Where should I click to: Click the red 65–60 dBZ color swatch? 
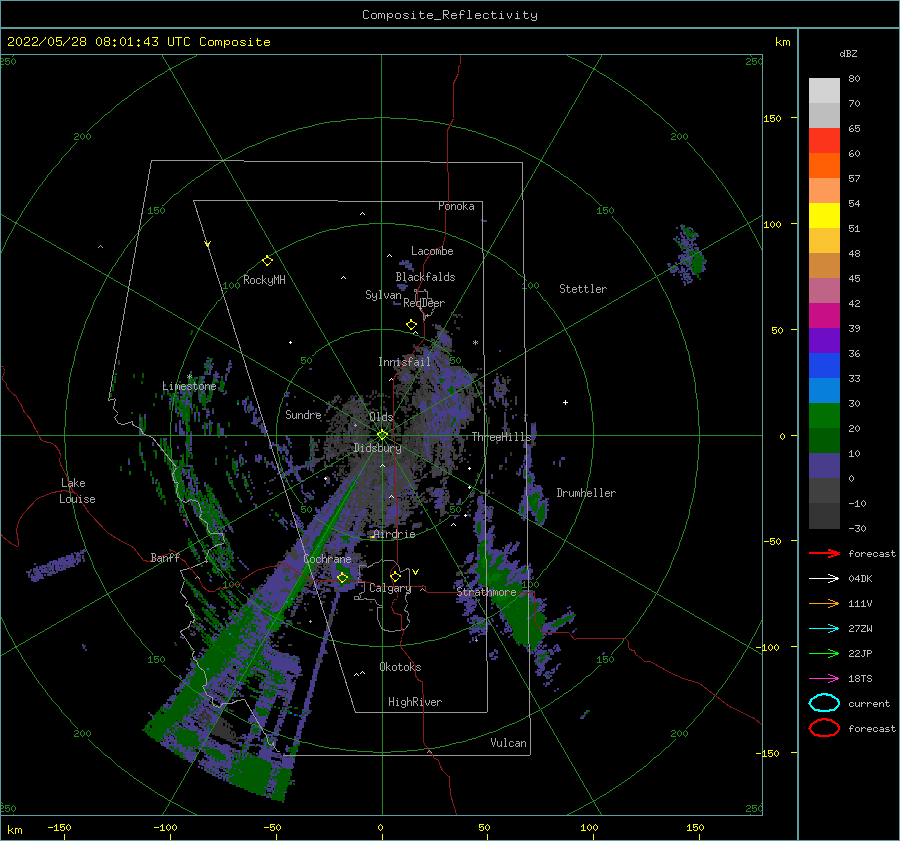824,141
